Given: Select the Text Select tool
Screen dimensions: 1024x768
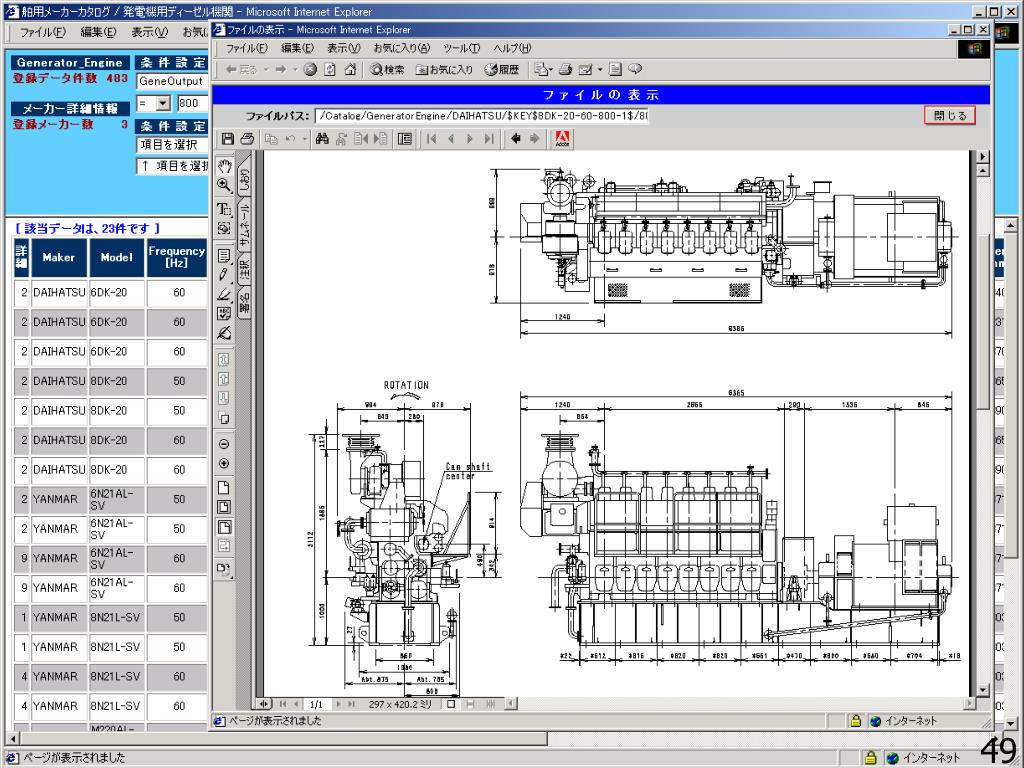Looking at the screenshot, I should click(224, 208).
